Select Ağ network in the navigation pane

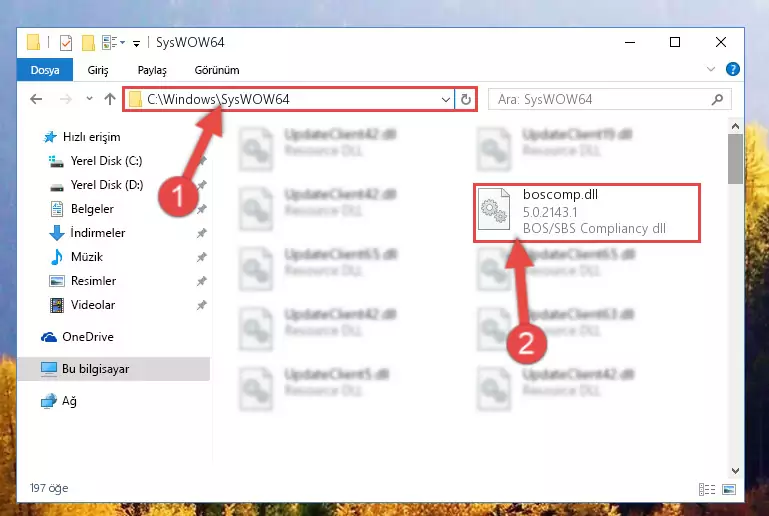click(x=69, y=401)
